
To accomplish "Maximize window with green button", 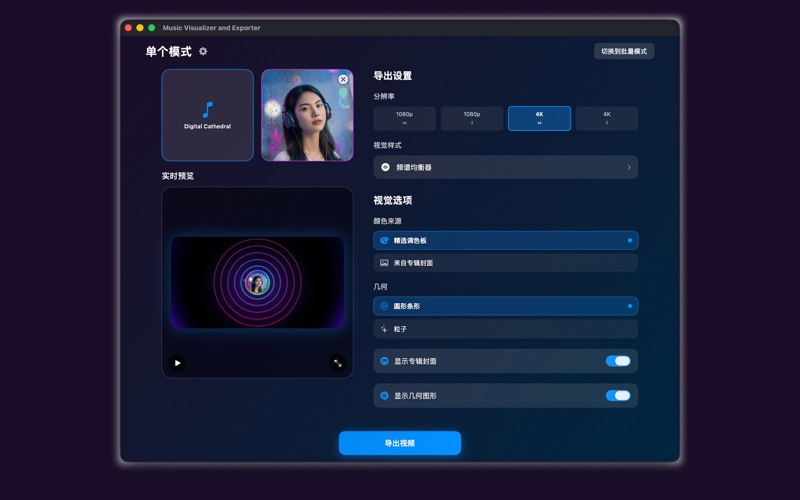I will tap(152, 28).
